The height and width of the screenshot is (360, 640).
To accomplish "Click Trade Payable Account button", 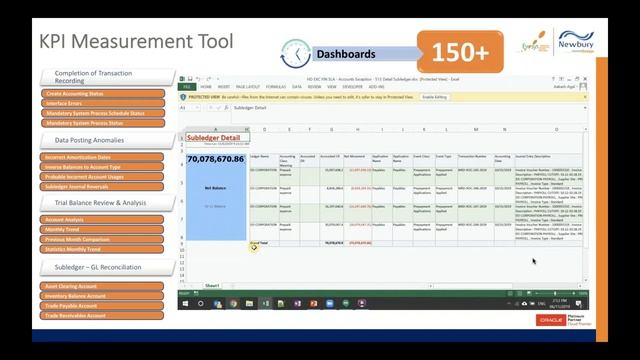I will click(102, 306).
